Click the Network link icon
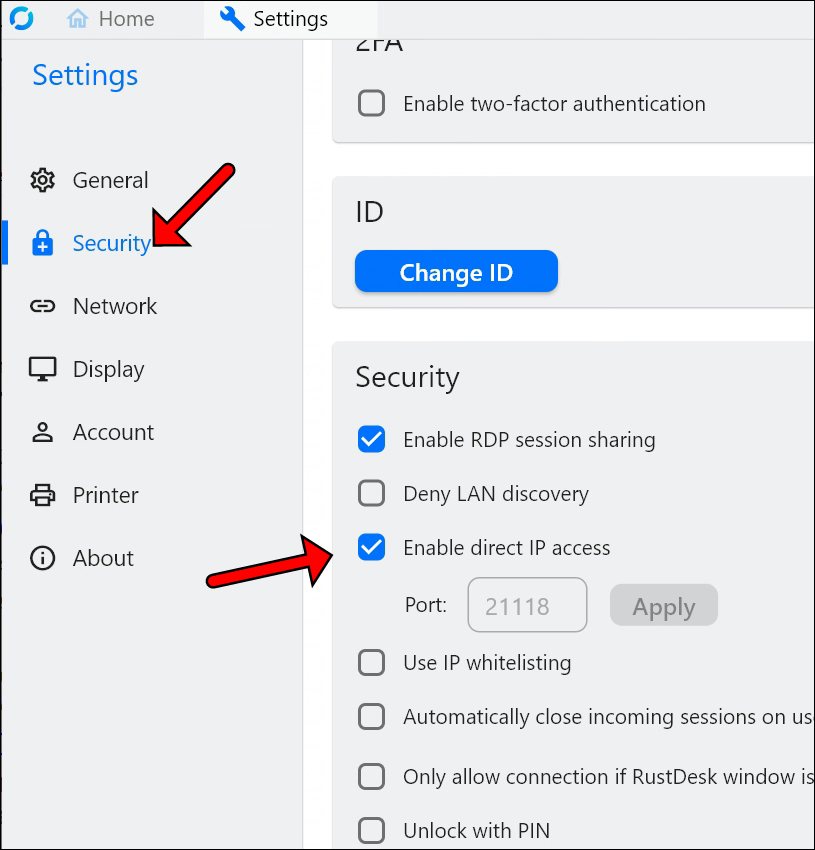 click(42, 306)
